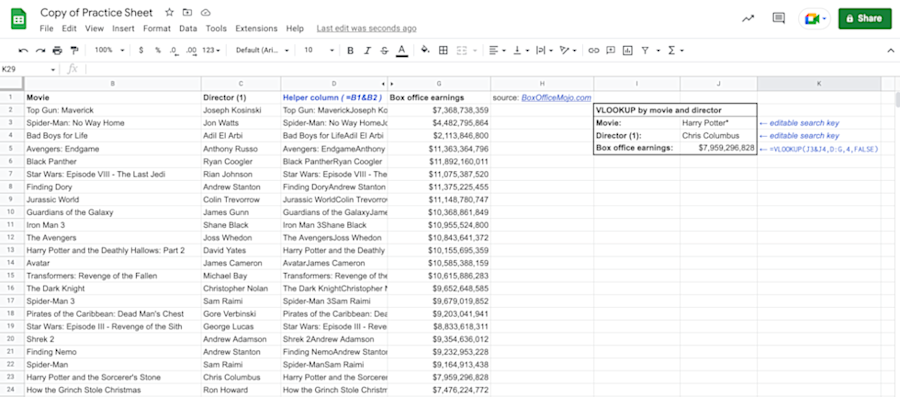The image size is (900, 397).
Task: Select the Top Gun: Maverick movie cell
Action: (x=112, y=110)
